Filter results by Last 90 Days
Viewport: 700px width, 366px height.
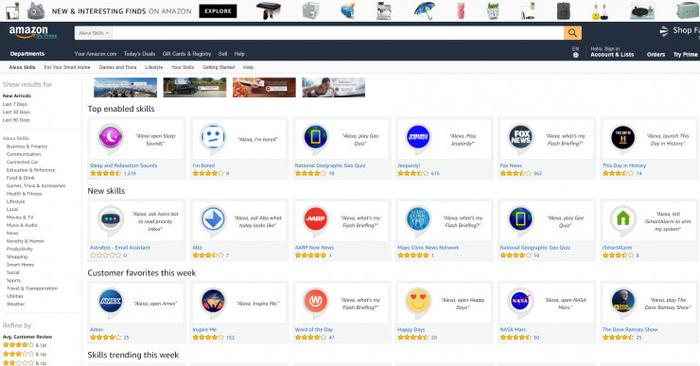[16, 120]
